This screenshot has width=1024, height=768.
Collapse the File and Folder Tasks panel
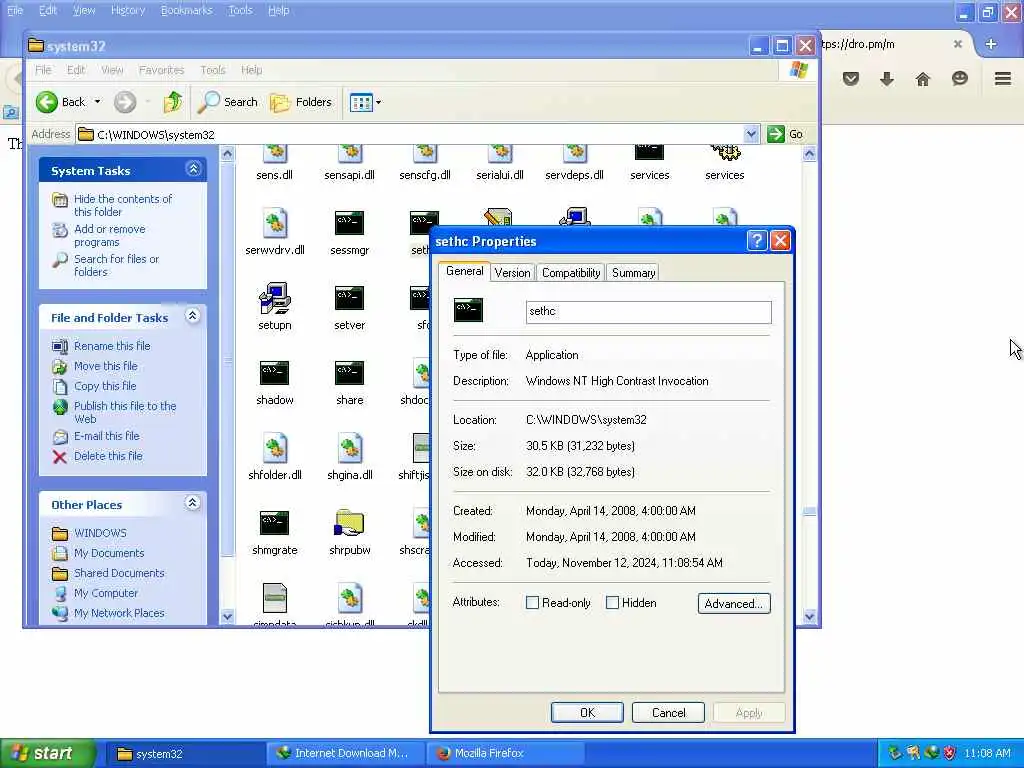point(193,316)
